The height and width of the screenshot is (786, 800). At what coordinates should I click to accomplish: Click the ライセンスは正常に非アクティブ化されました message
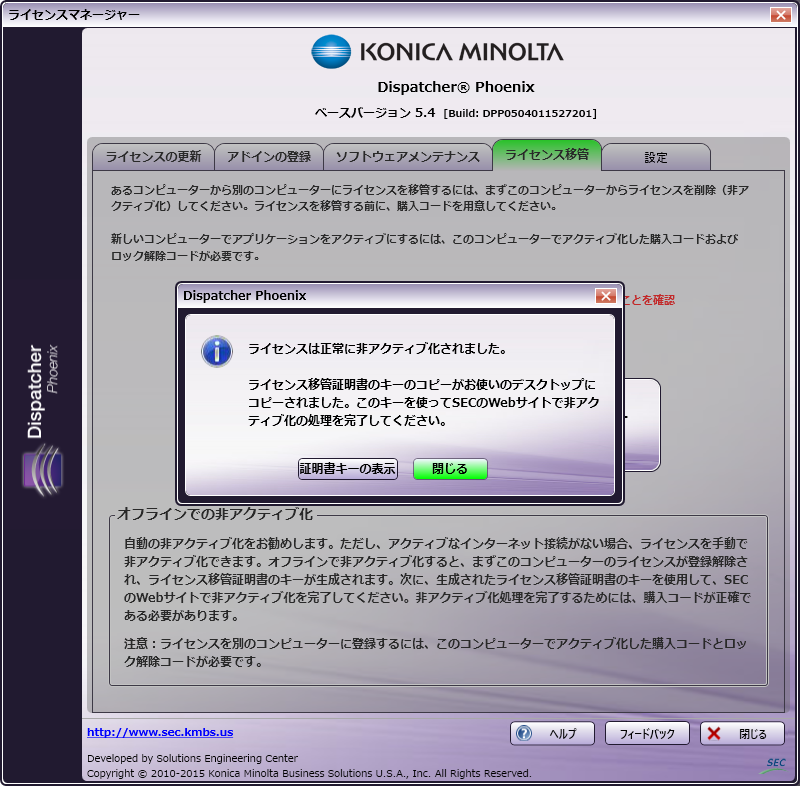pos(378,349)
